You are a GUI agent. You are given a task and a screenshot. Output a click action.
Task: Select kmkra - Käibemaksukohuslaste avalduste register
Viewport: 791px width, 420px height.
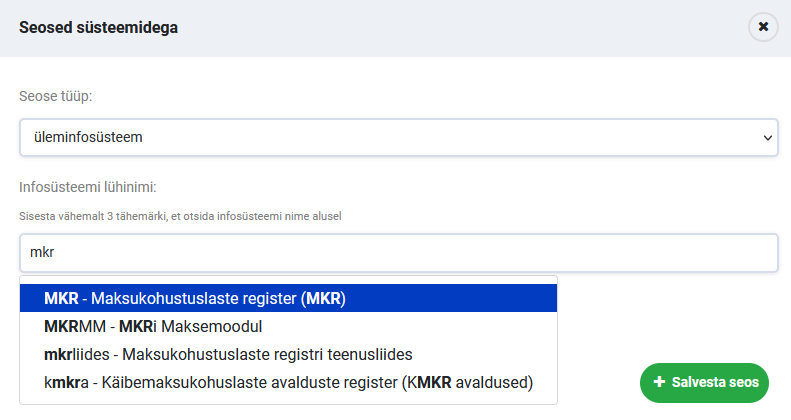288,381
